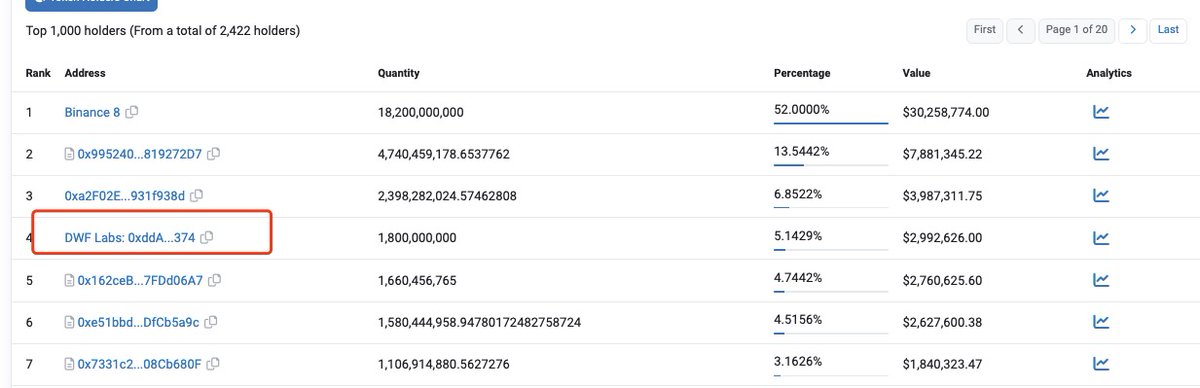Select value $3,987,311.75
This screenshot has width=1200, height=388.
click(x=943, y=196)
